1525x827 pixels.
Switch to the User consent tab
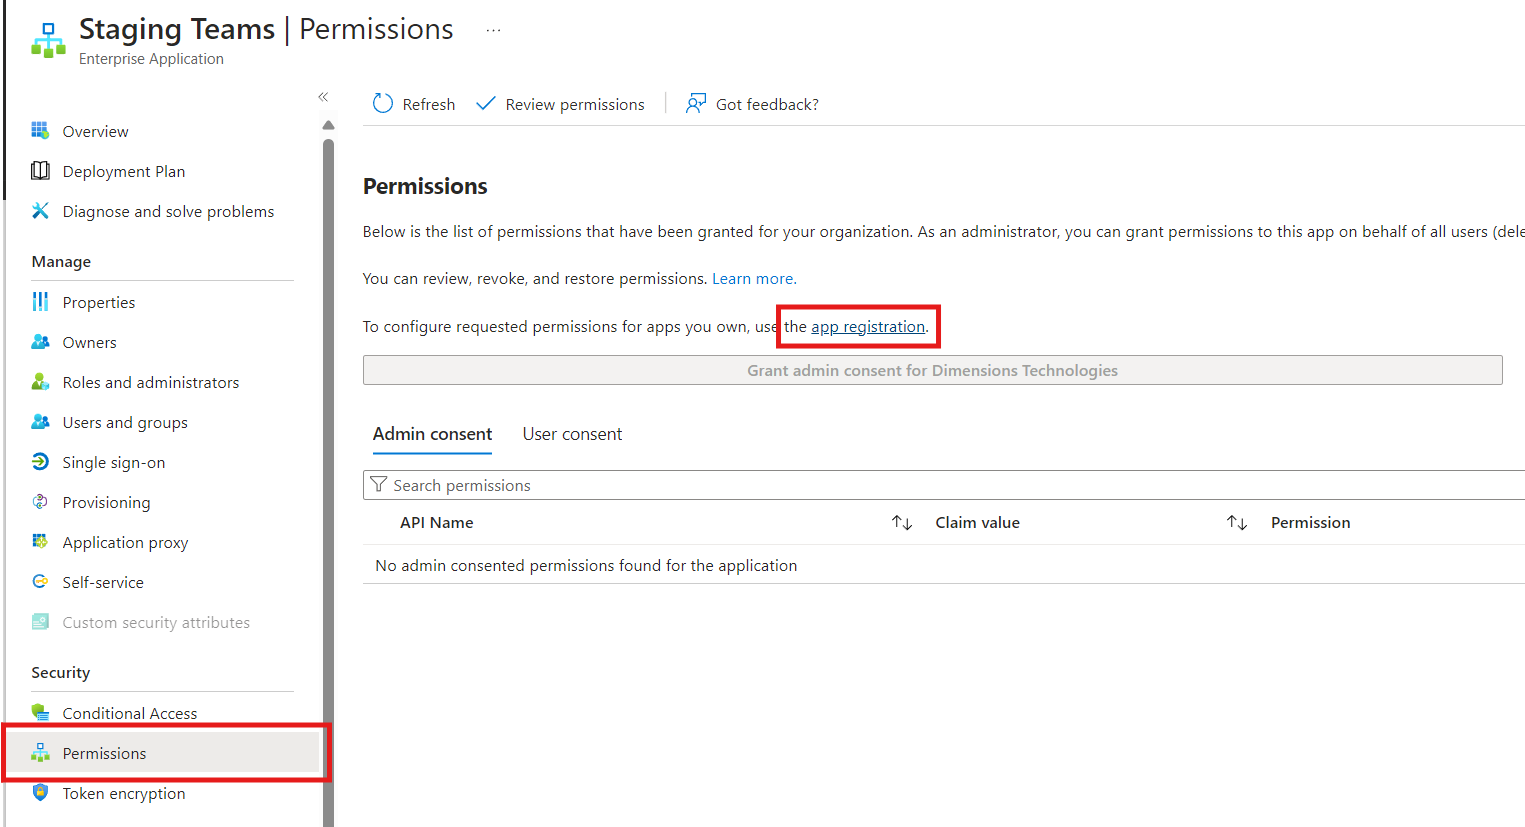click(x=572, y=434)
